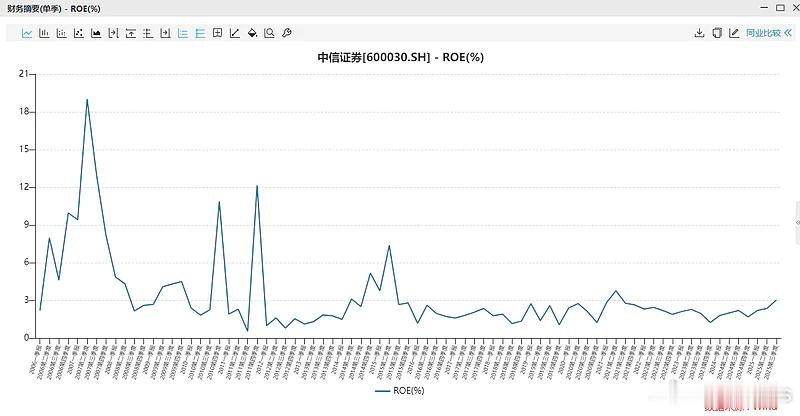Click the window title 财务摘要(单季) - ROE(%)
Viewport: 800px width, 416px height.
[54, 9]
